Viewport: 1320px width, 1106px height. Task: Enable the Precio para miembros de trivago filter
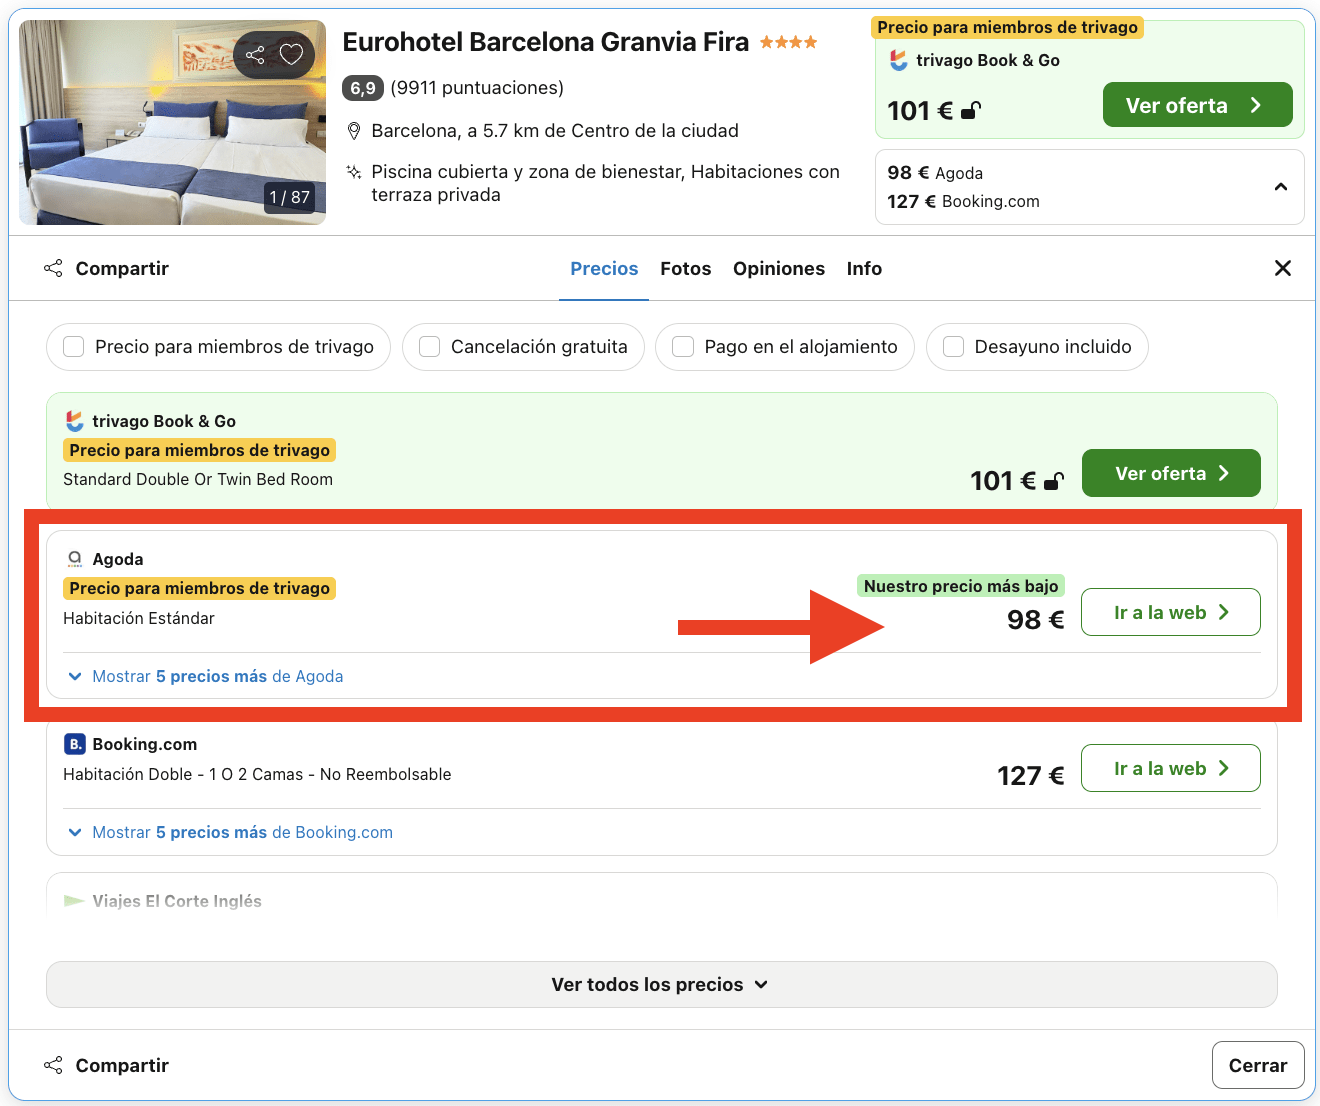73,346
